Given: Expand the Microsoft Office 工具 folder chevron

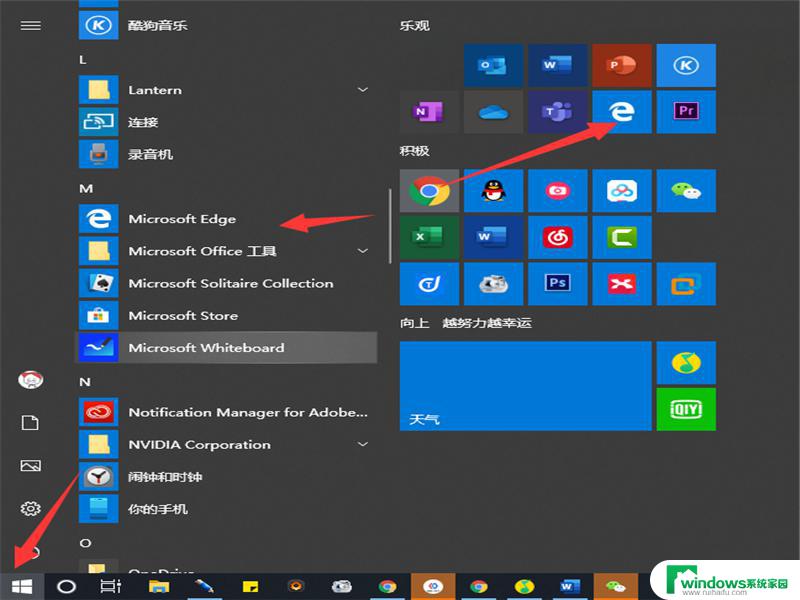Looking at the screenshot, I should [x=363, y=251].
